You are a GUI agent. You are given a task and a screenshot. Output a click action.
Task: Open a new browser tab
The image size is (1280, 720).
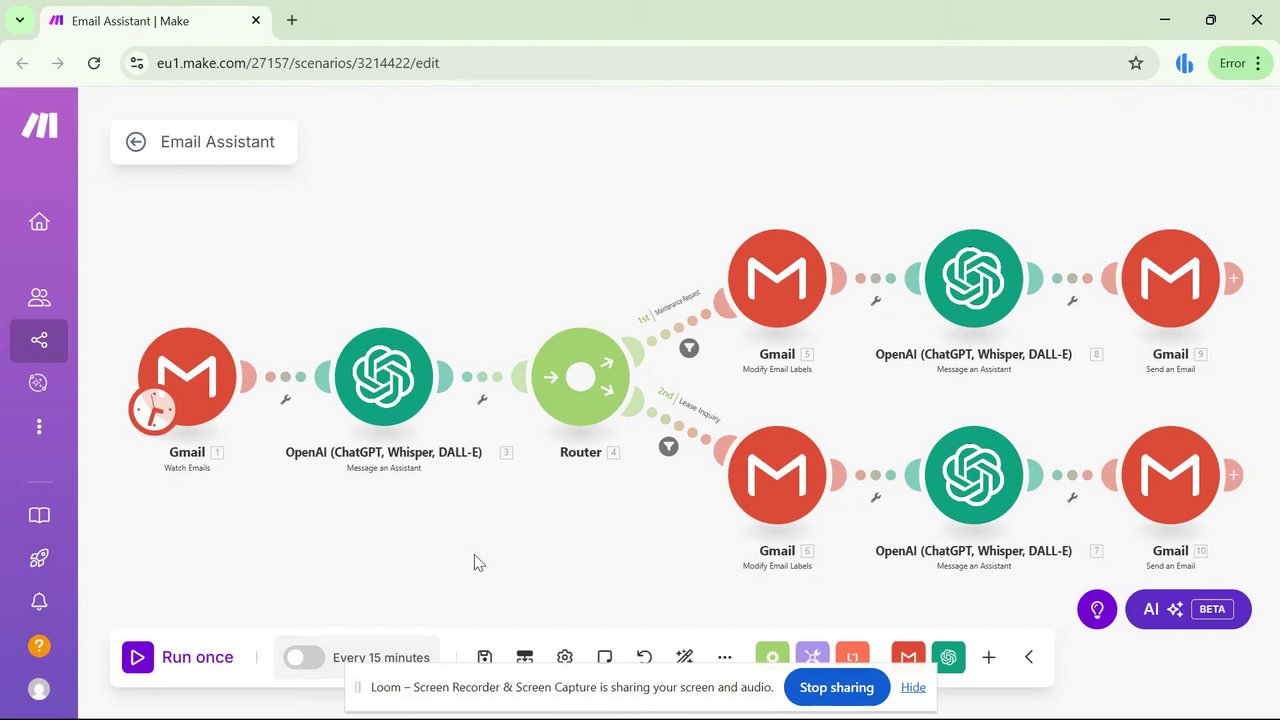pos(292,20)
